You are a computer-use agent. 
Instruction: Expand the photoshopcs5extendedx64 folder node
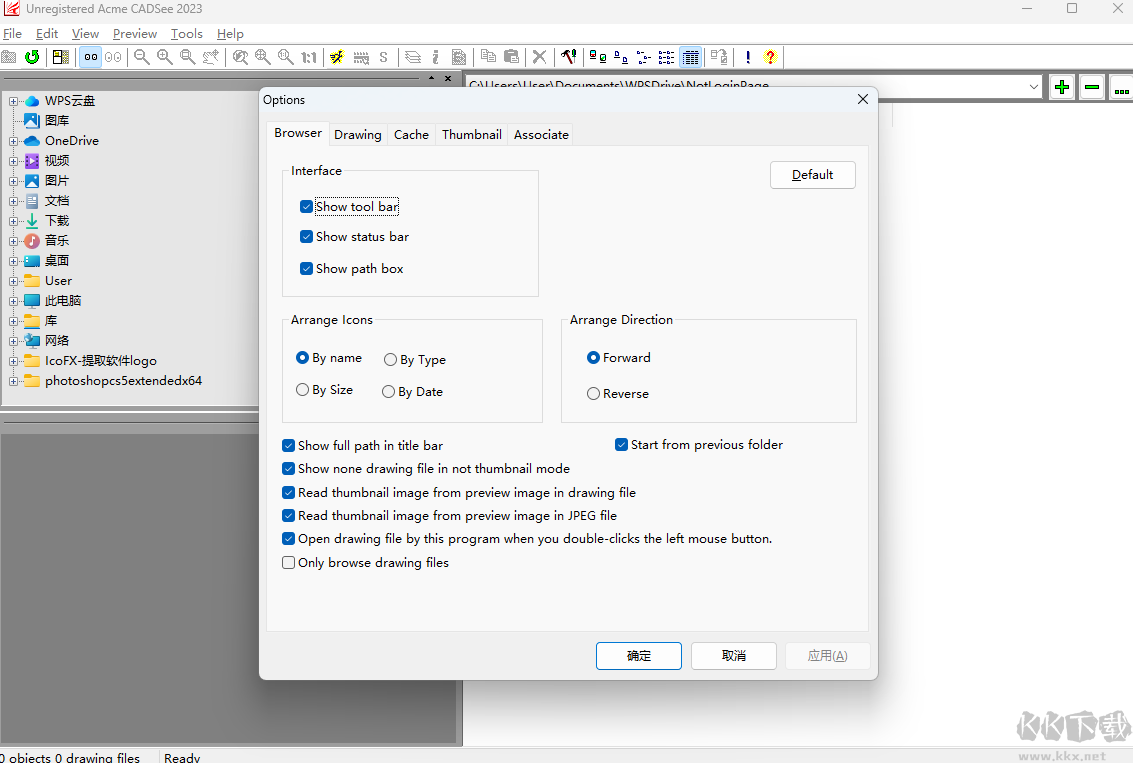tap(14, 381)
